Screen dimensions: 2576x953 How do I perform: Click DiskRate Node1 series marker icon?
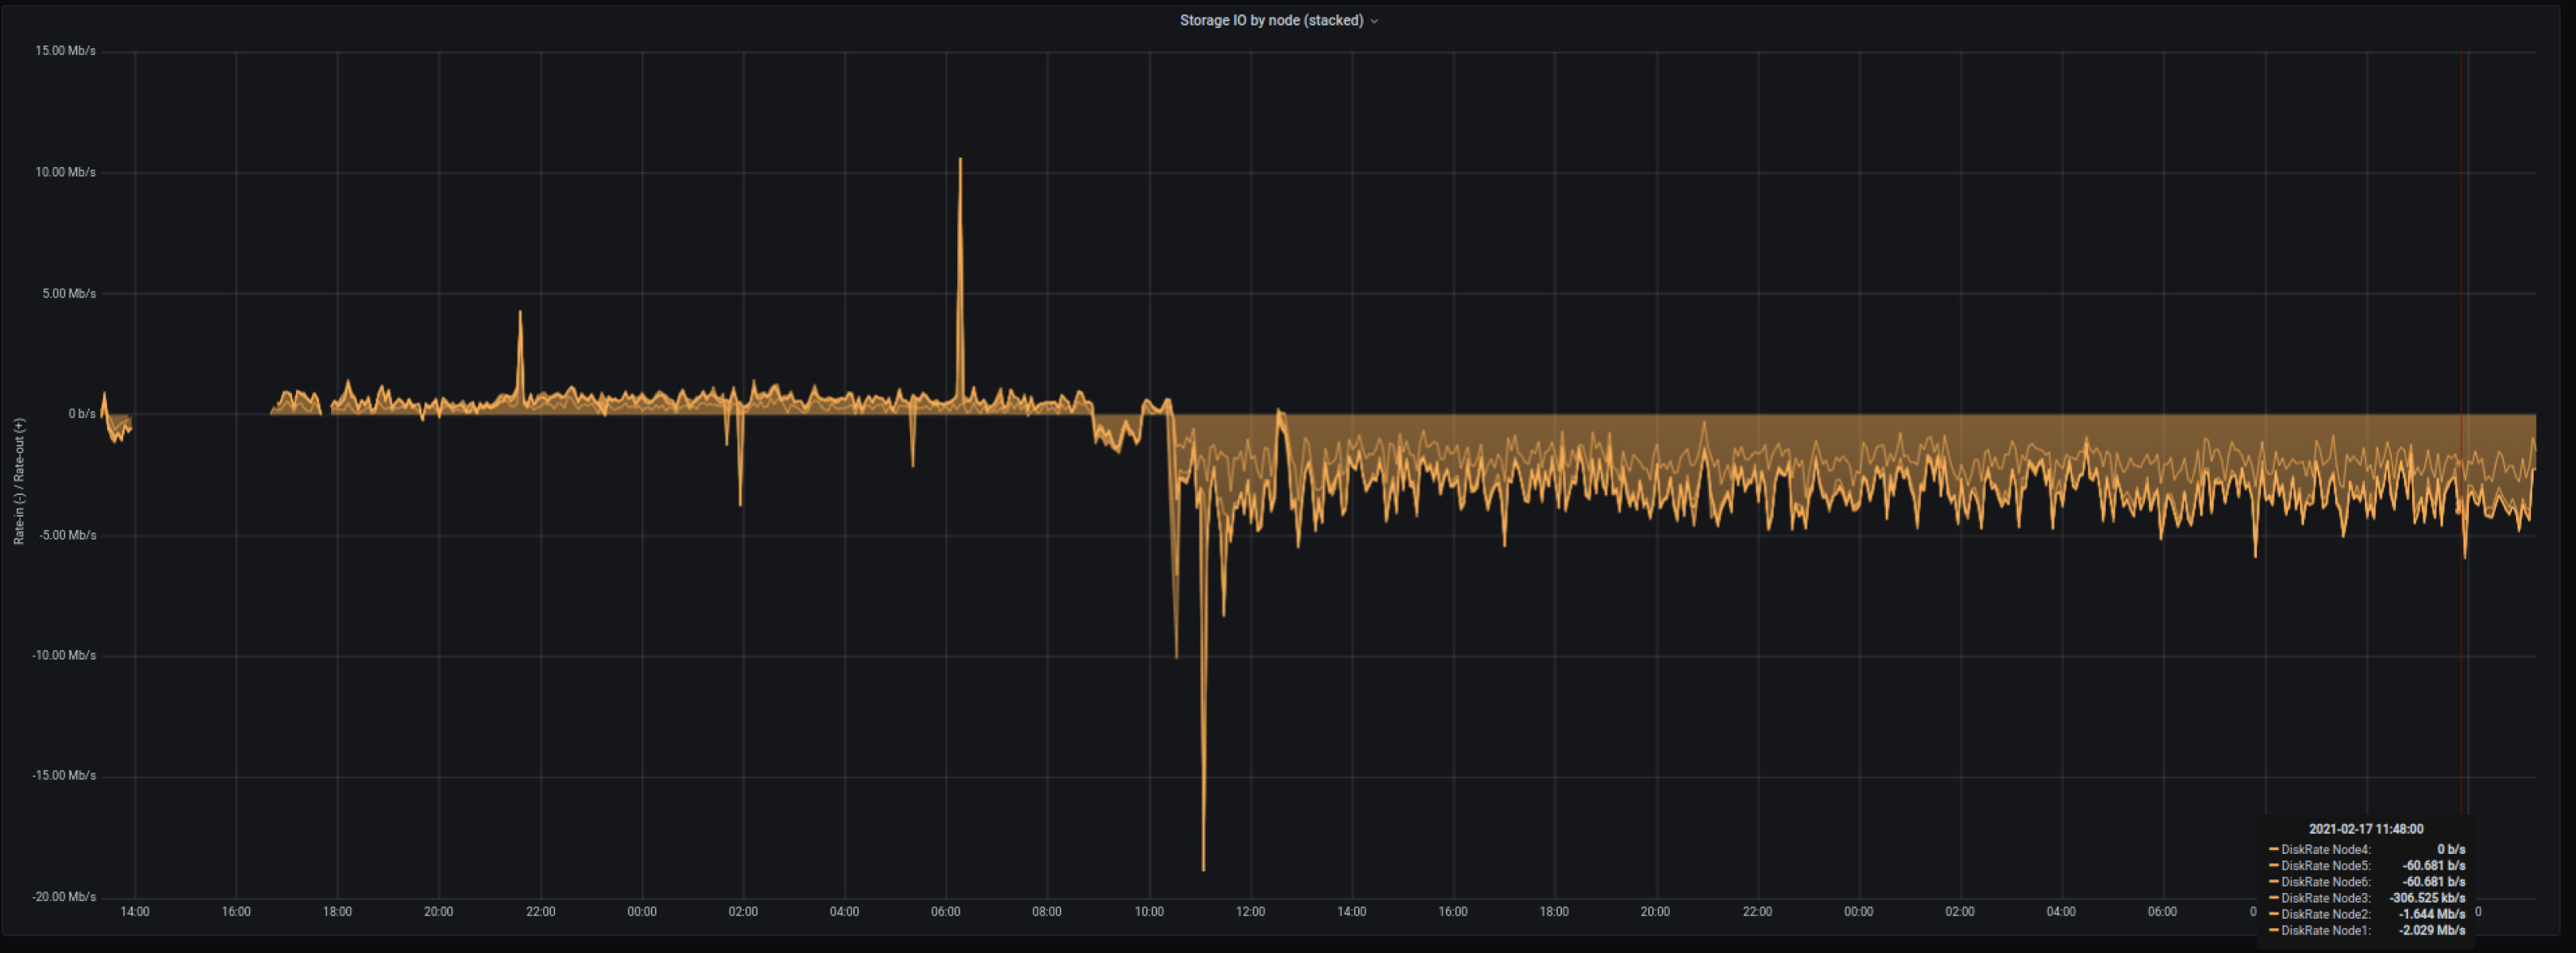tap(2273, 930)
